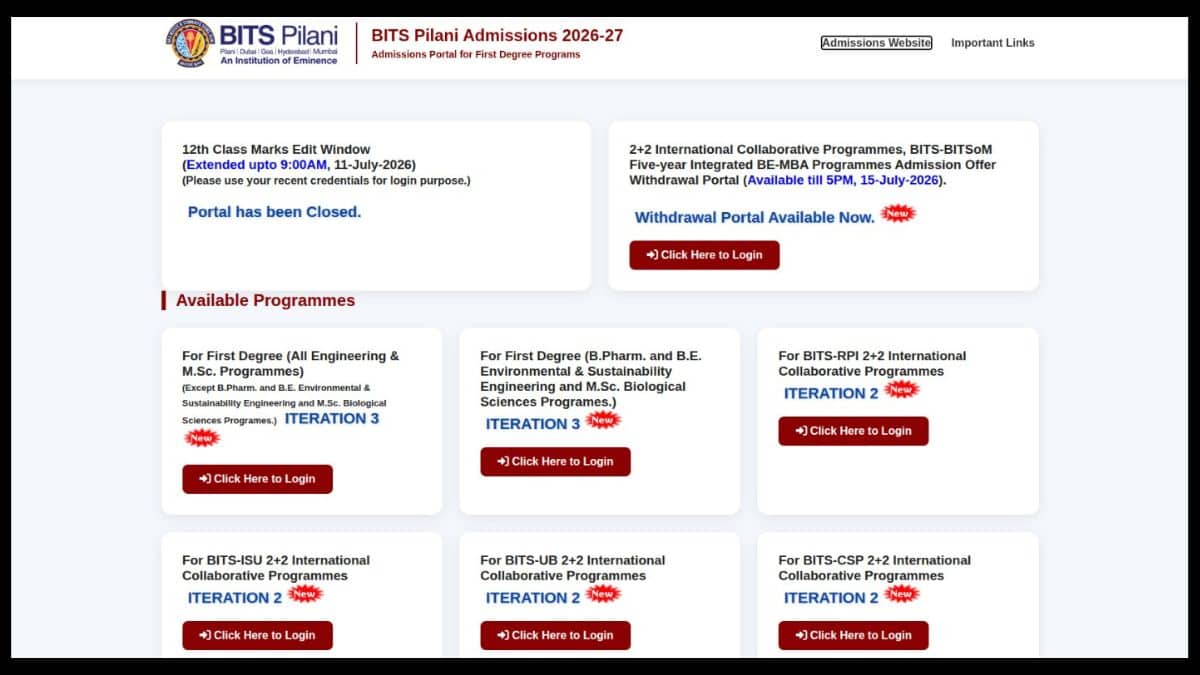Click the 'BITS Pilani Admissions 2026-27' title

tap(497, 35)
